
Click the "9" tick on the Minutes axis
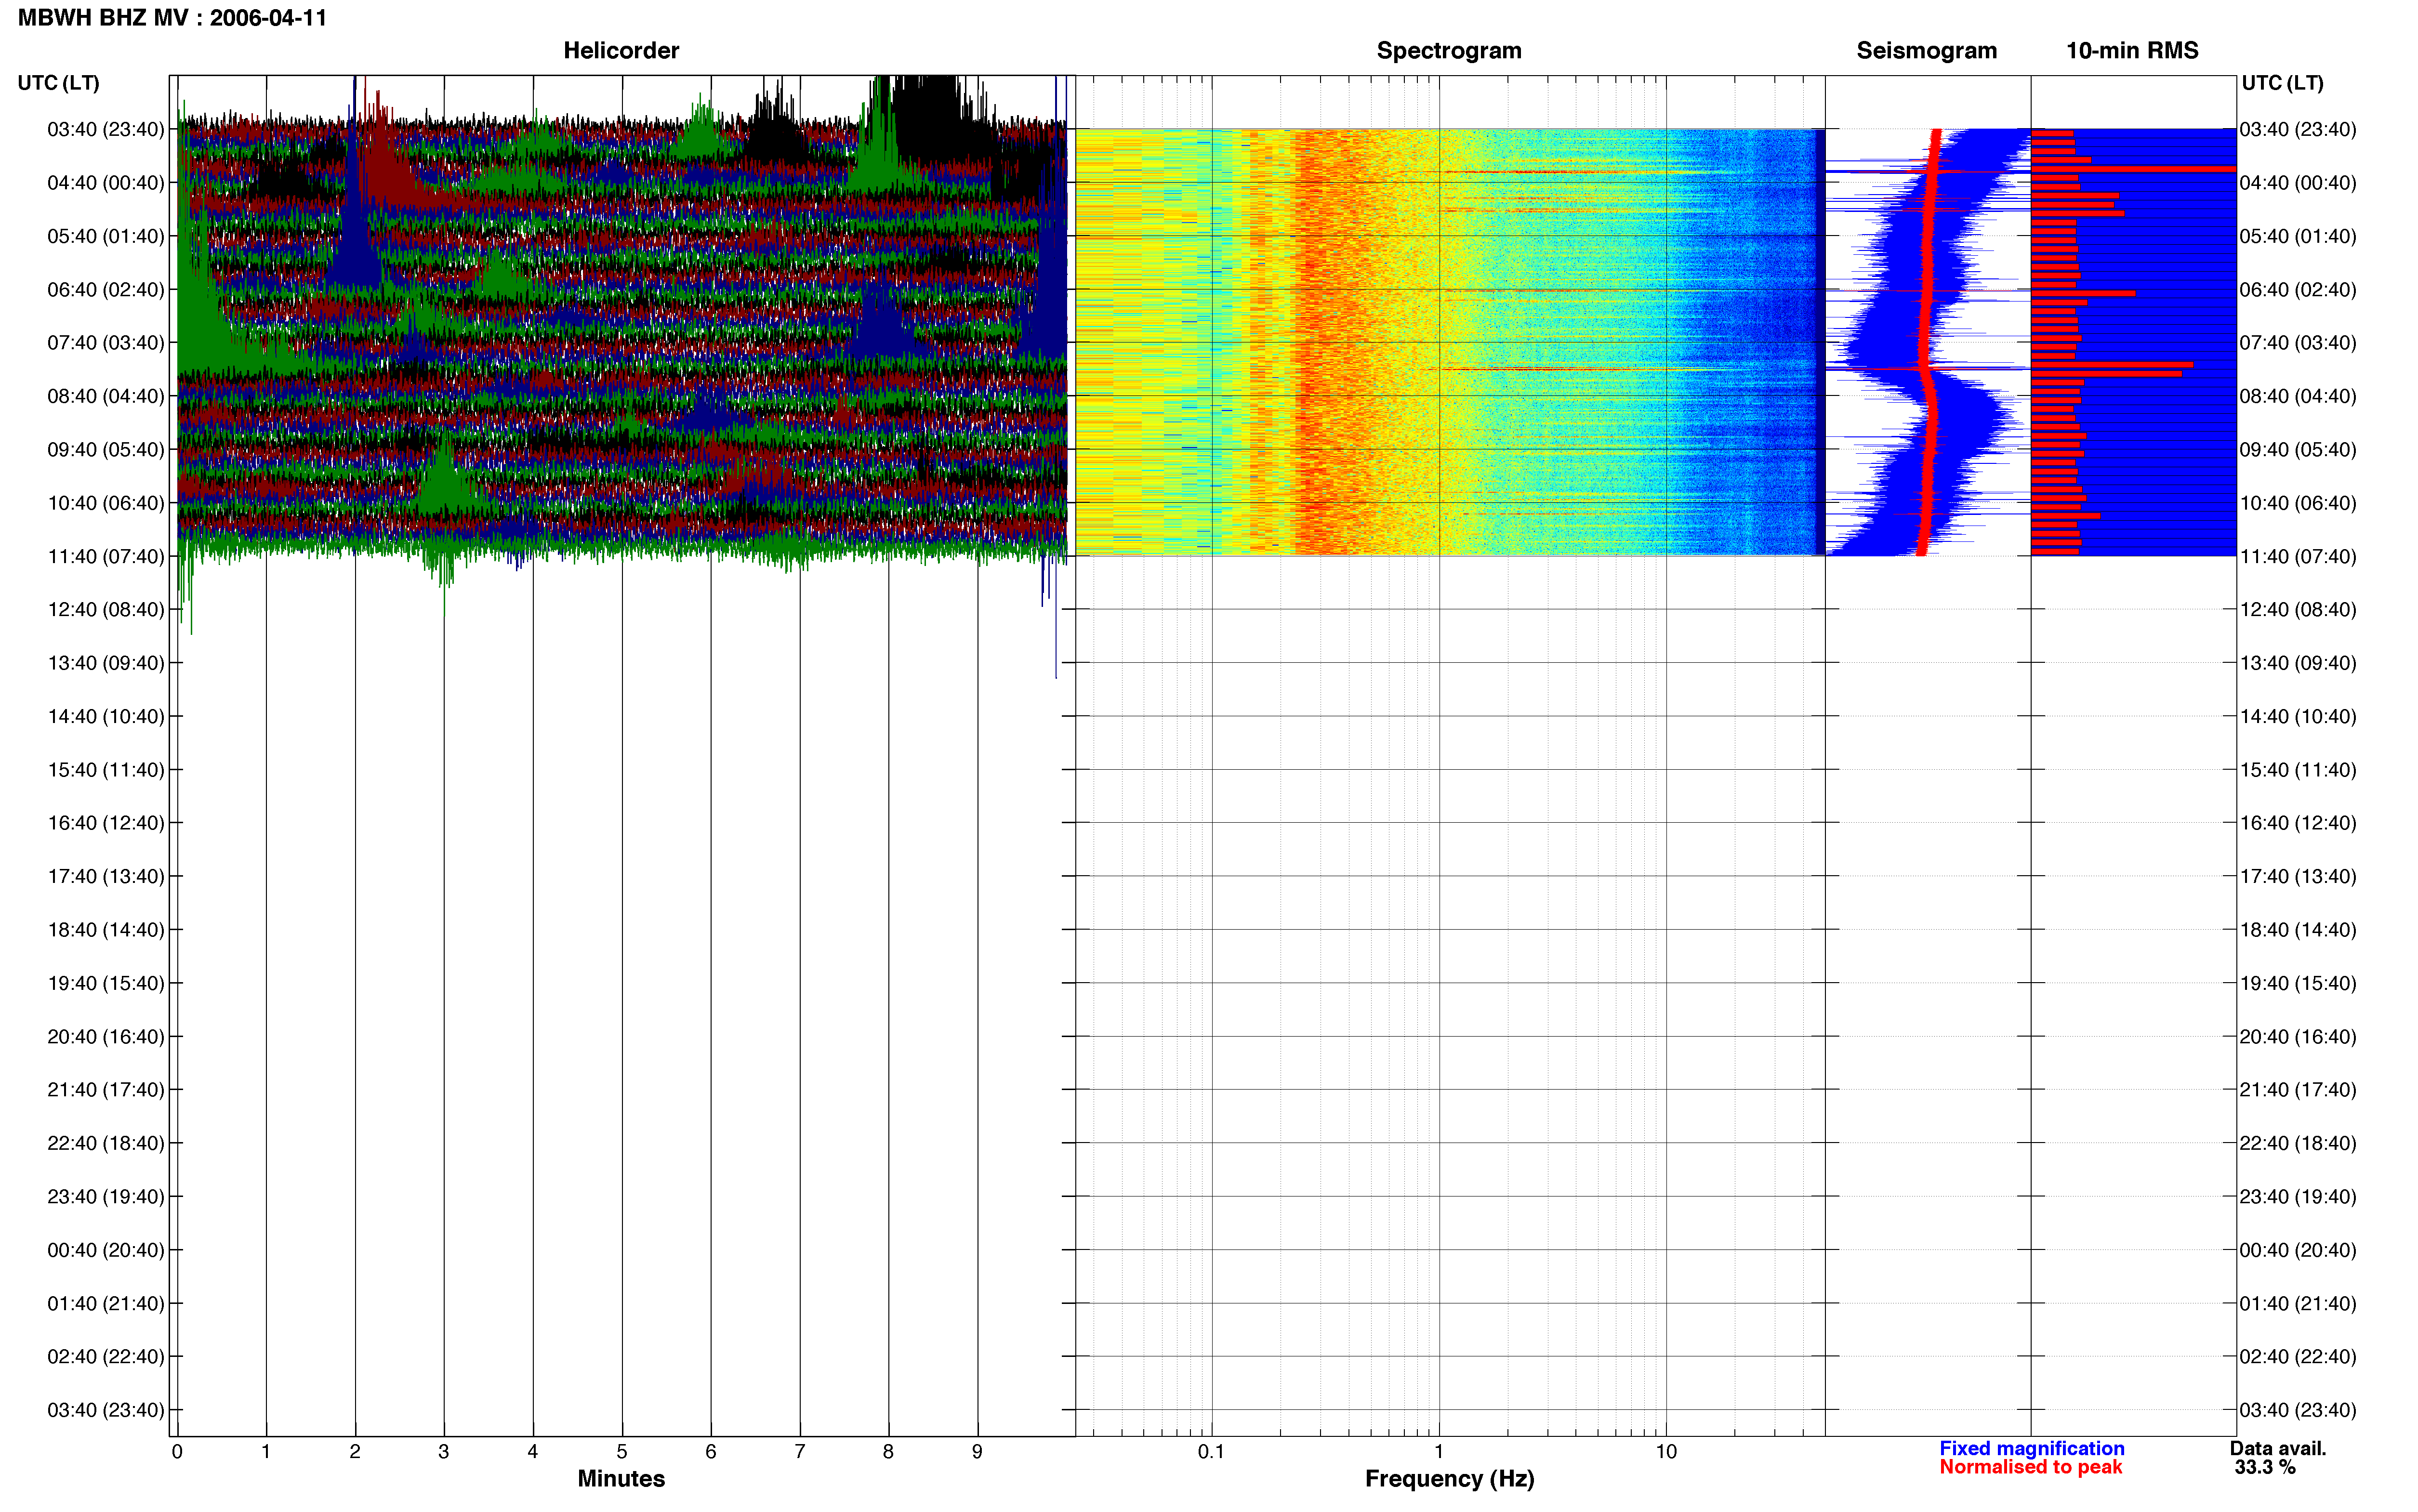978,1452
